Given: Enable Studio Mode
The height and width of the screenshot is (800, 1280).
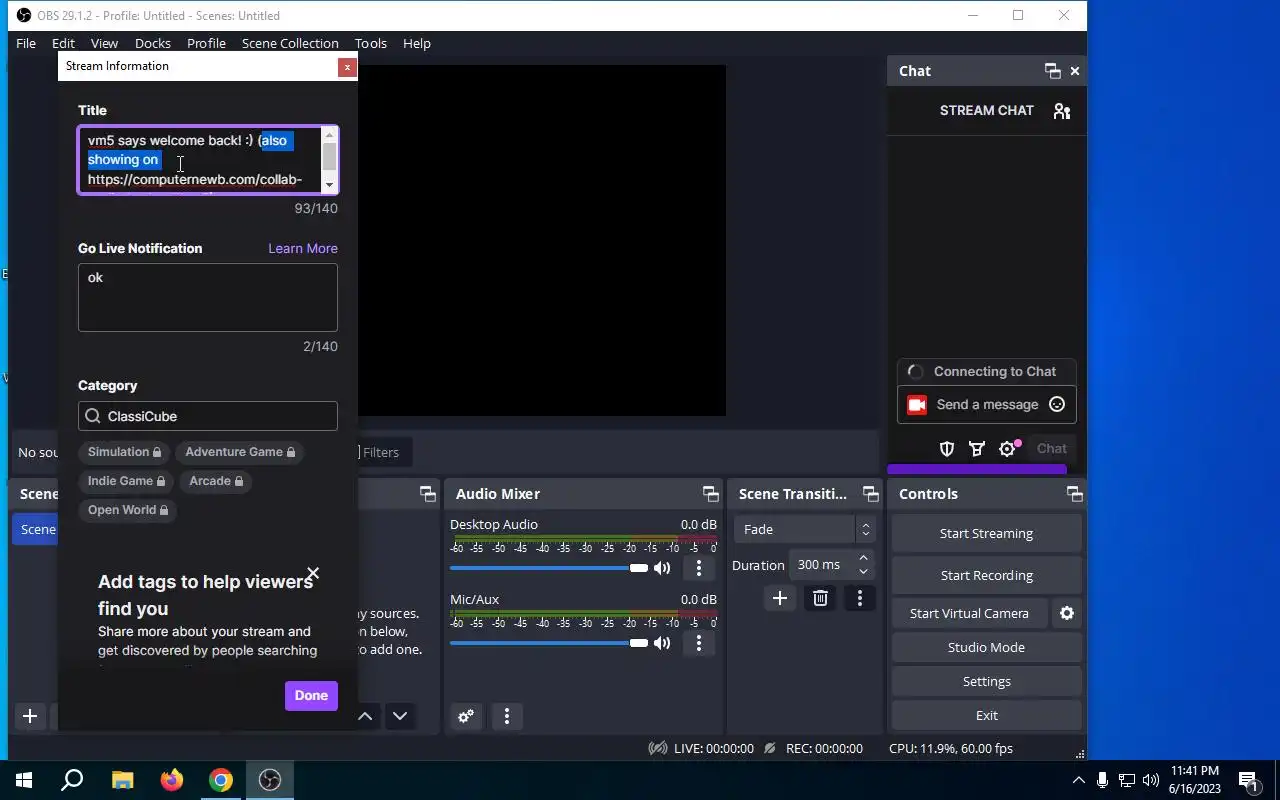Looking at the screenshot, I should (986, 647).
